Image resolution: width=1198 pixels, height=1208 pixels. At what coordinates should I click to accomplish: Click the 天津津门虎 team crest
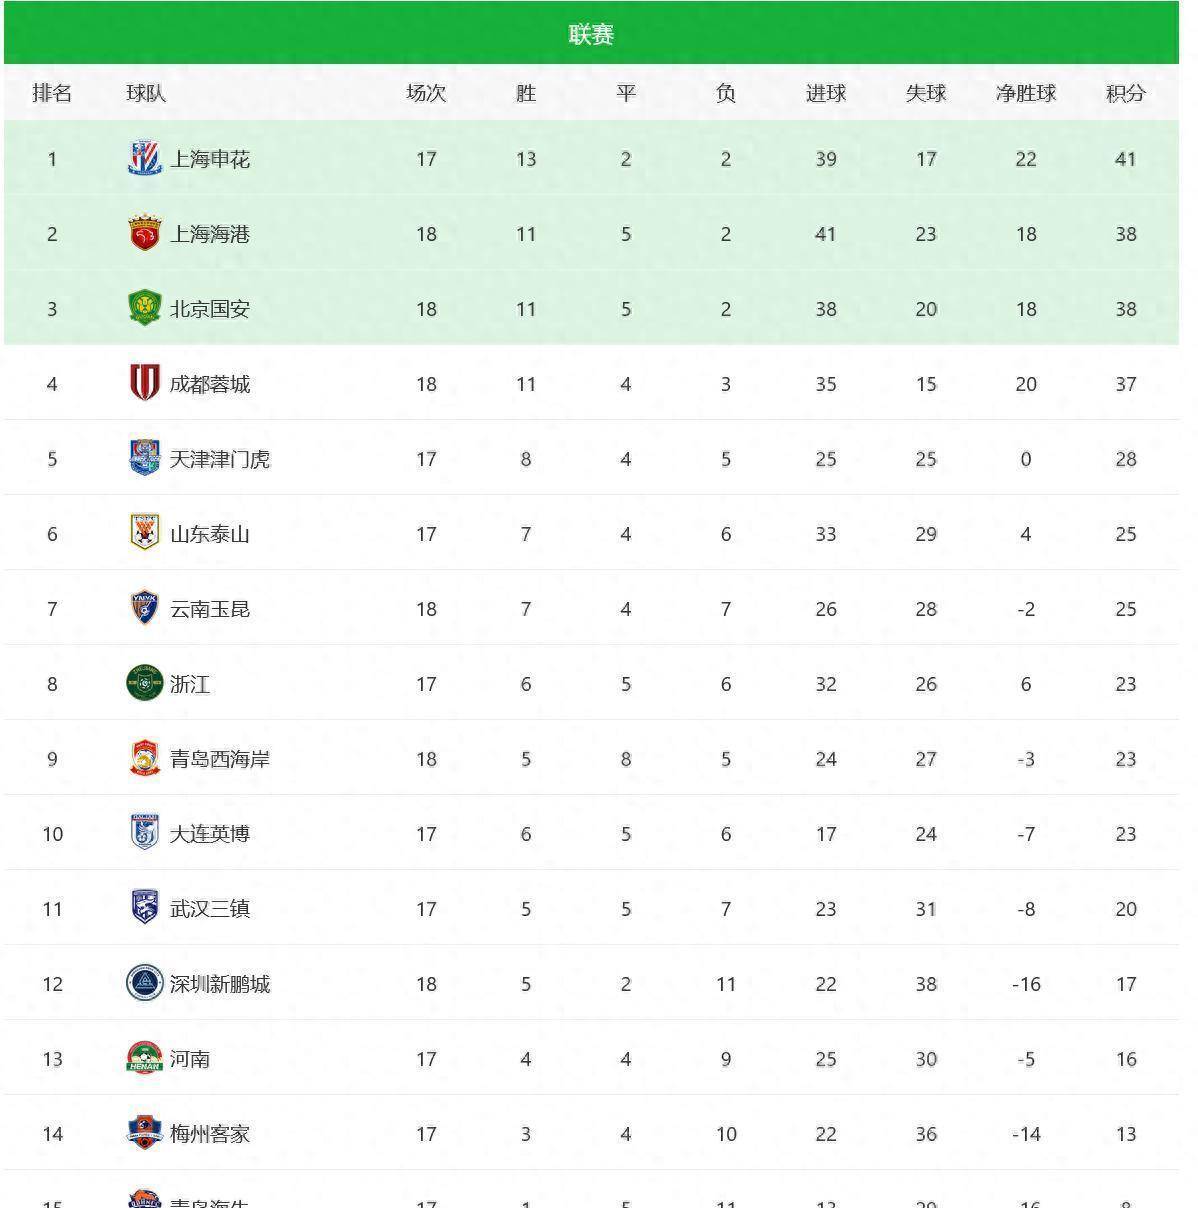coord(145,459)
